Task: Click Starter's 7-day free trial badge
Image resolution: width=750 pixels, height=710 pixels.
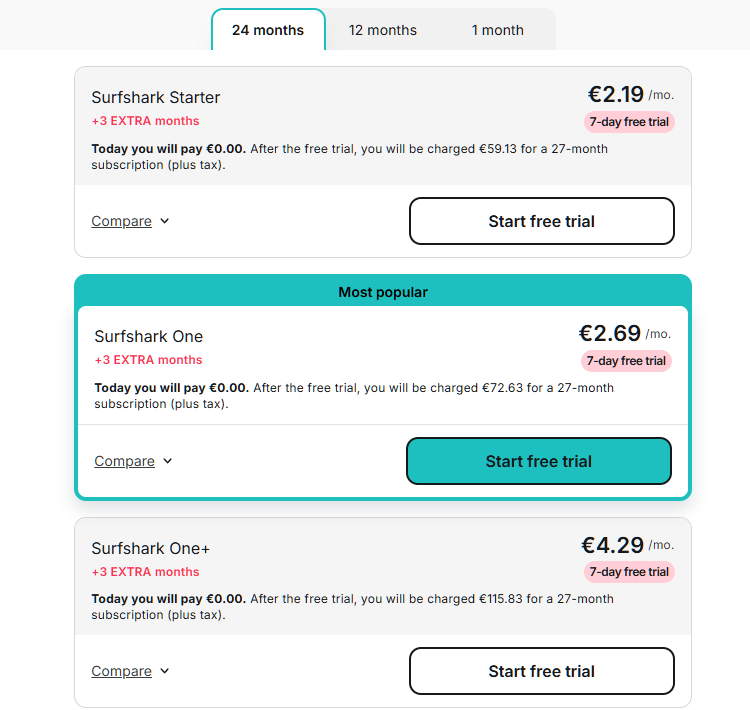Action: click(629, 122)
